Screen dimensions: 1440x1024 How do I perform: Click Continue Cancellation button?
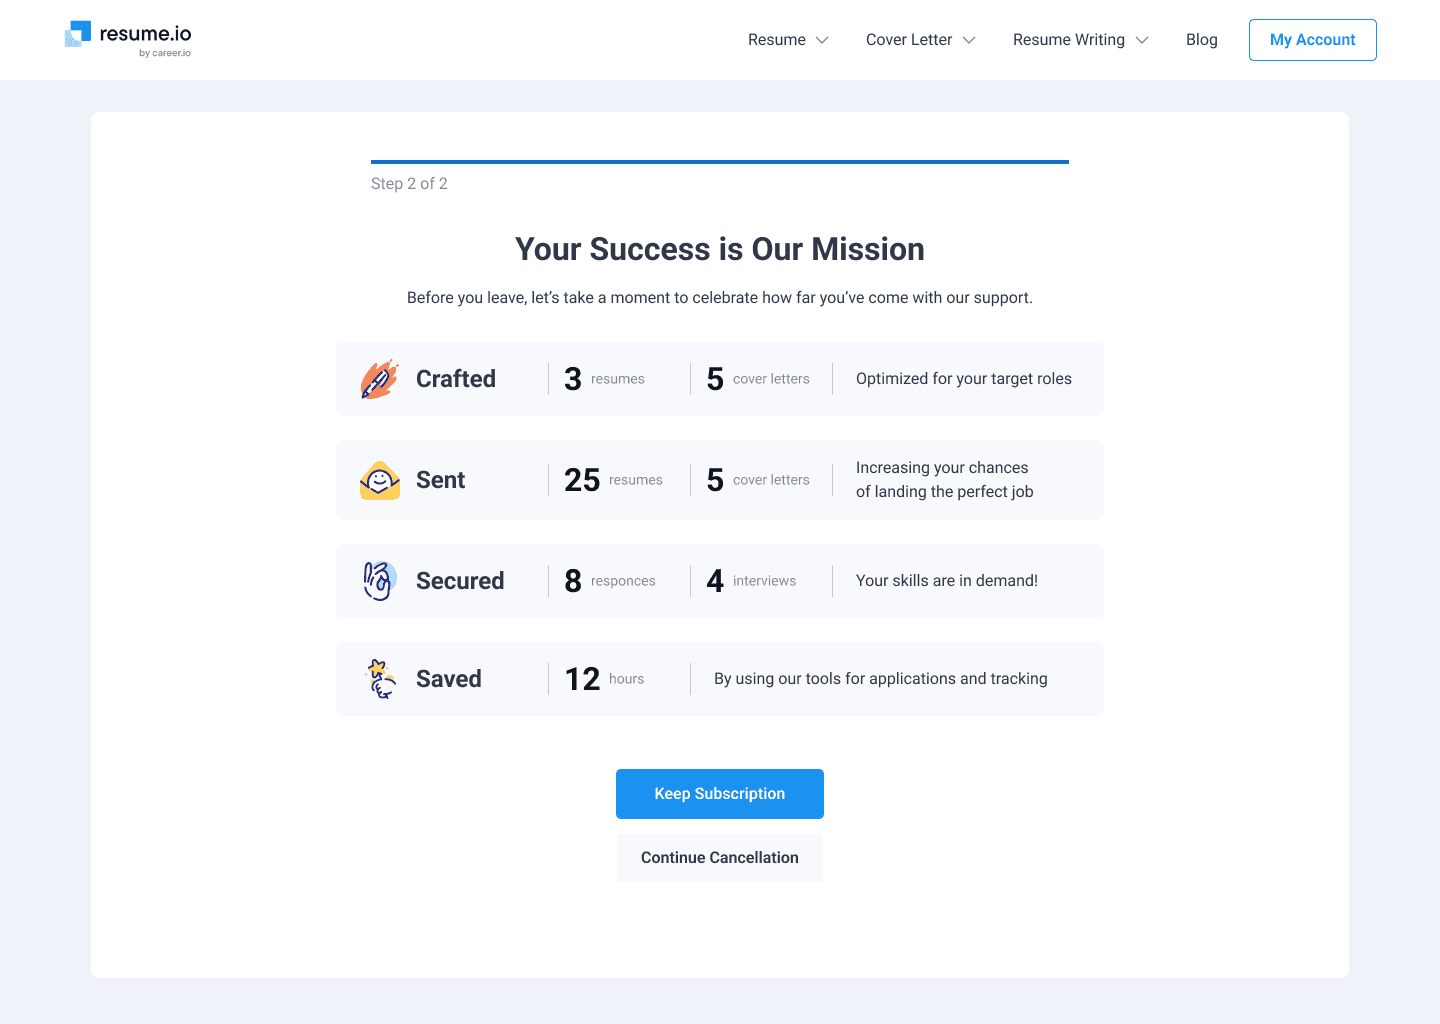coord(720,858)
